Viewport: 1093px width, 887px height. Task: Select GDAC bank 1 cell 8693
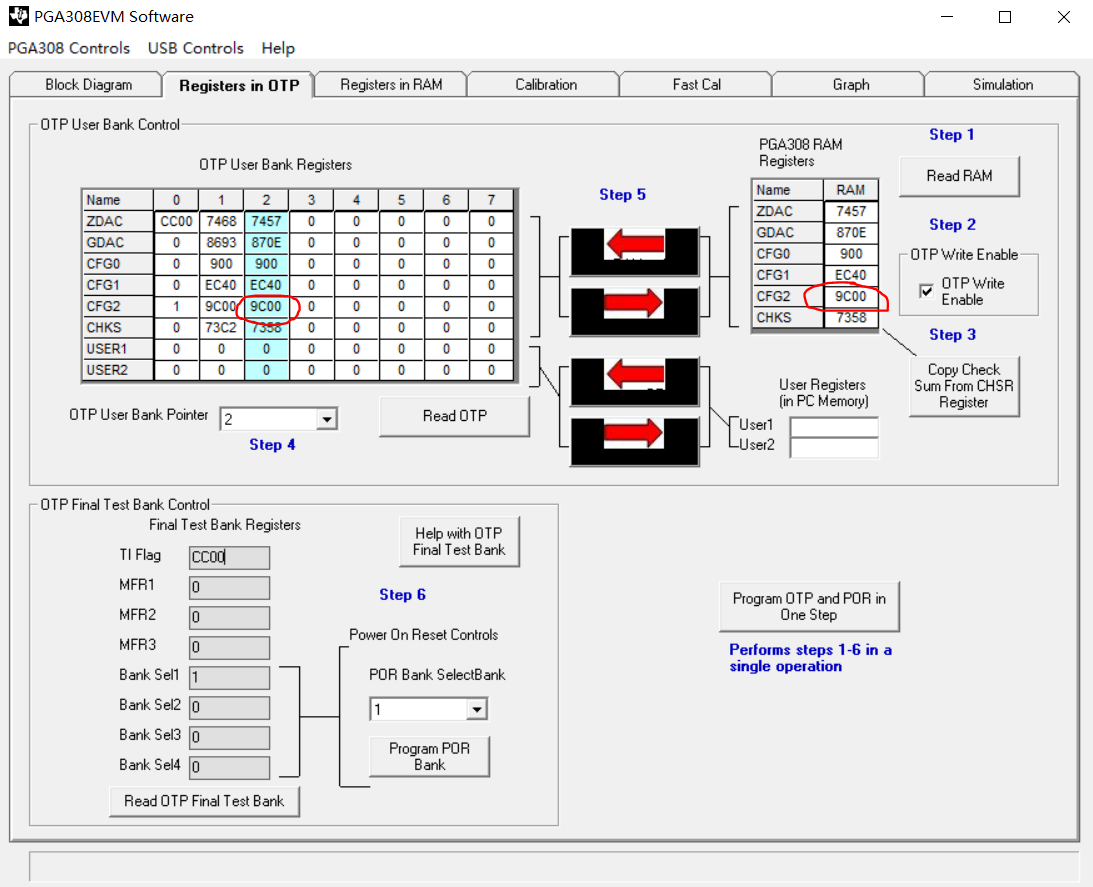click(x=221, y=243)
